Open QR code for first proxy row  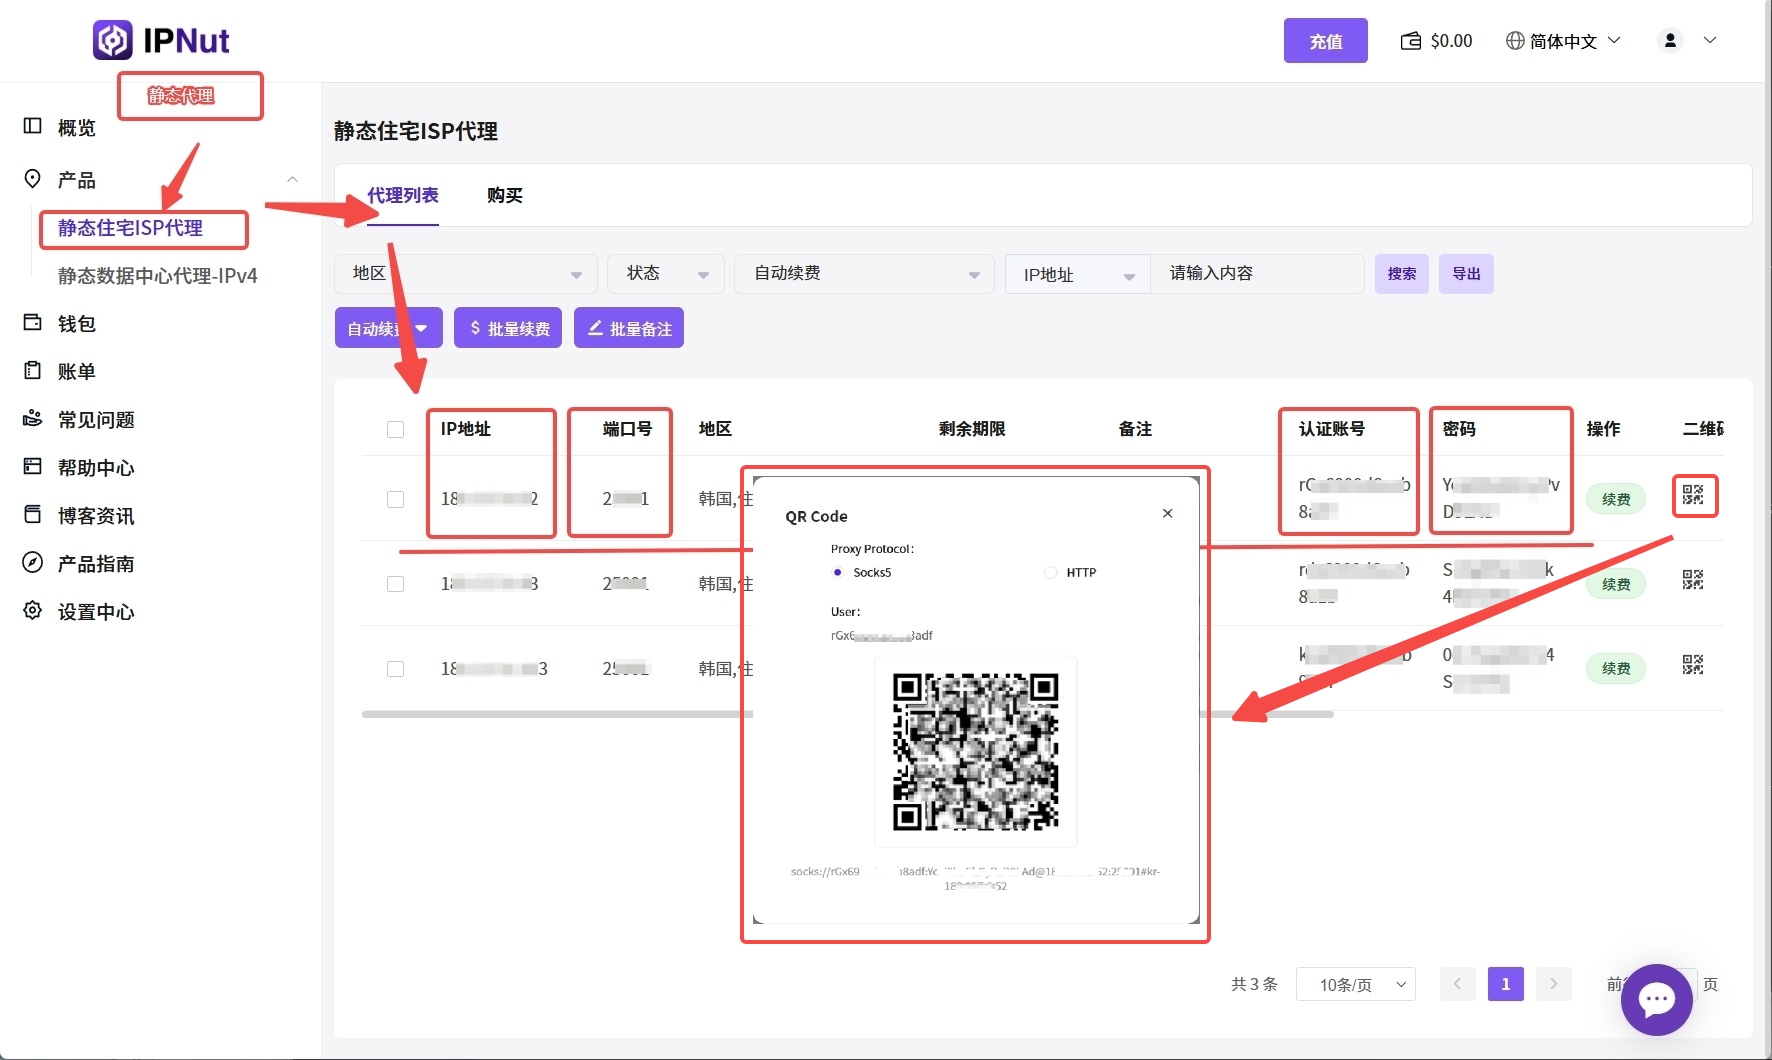click(x=1693, y=495)
